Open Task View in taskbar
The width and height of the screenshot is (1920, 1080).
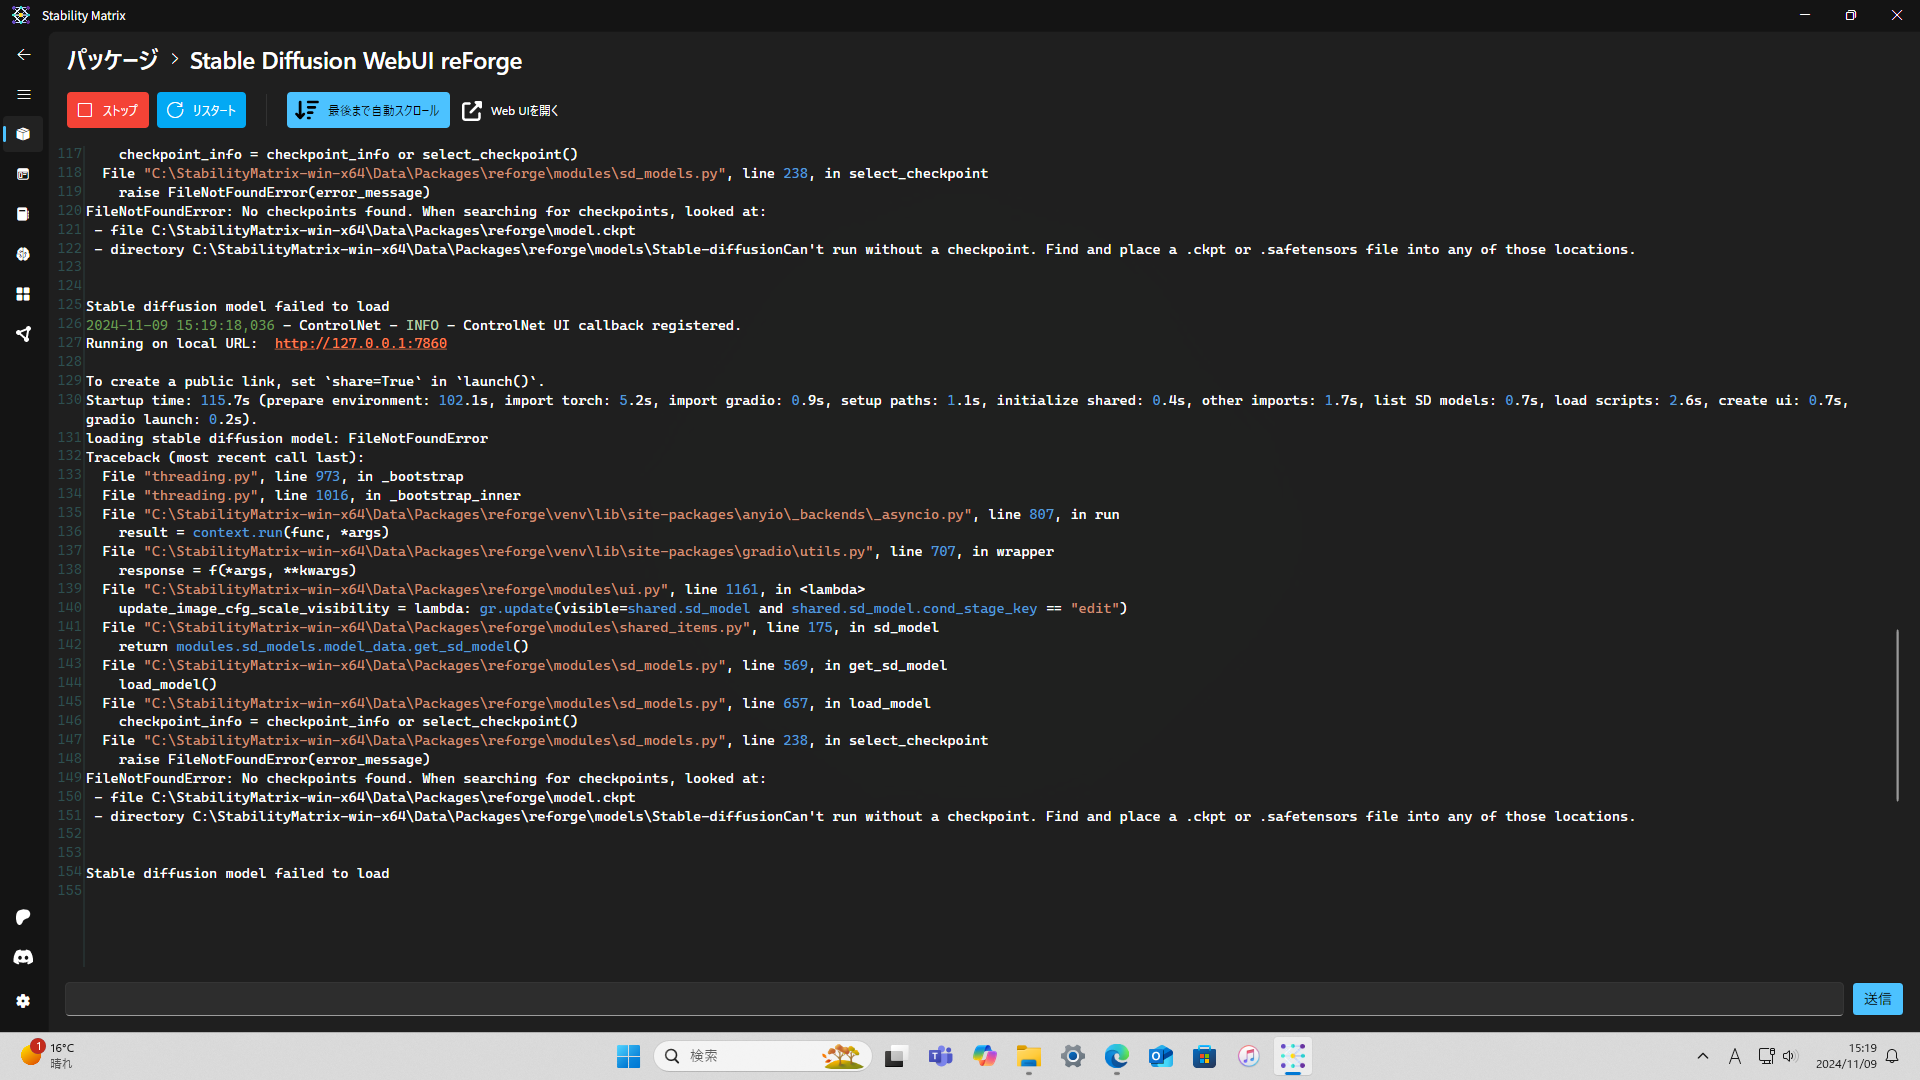coord(896,1056)
